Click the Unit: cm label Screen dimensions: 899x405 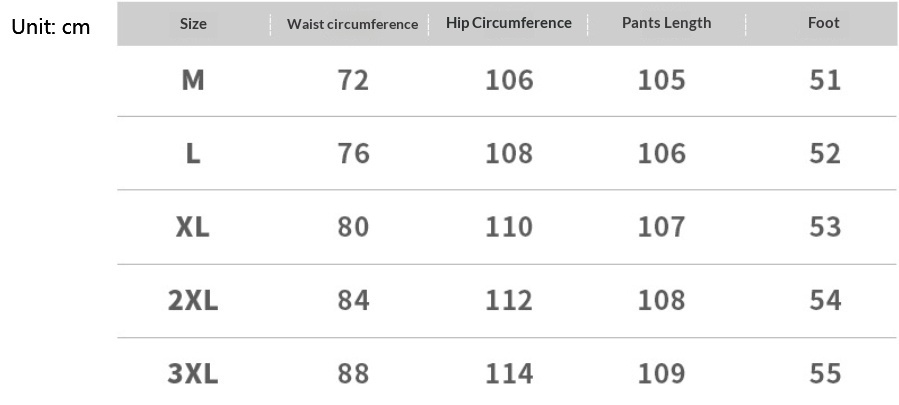pyautogui.click(x=51, y=27)
